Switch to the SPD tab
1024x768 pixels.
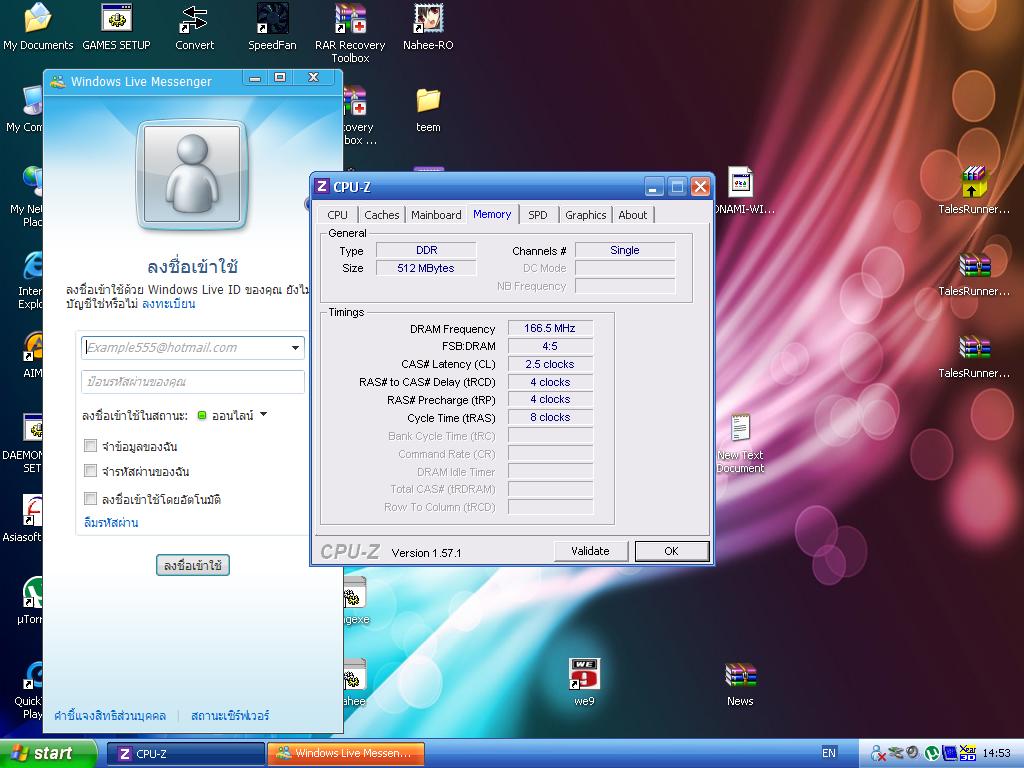click(538, 215)
